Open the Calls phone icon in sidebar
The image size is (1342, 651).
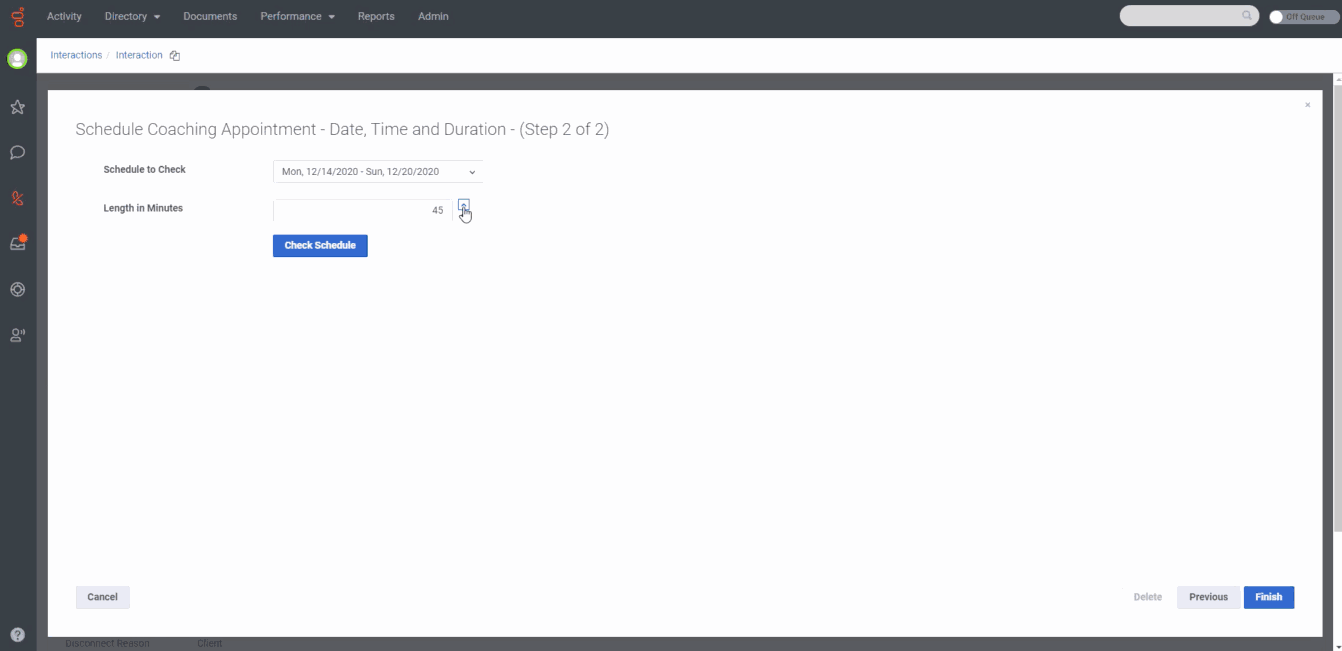[17, 198]
